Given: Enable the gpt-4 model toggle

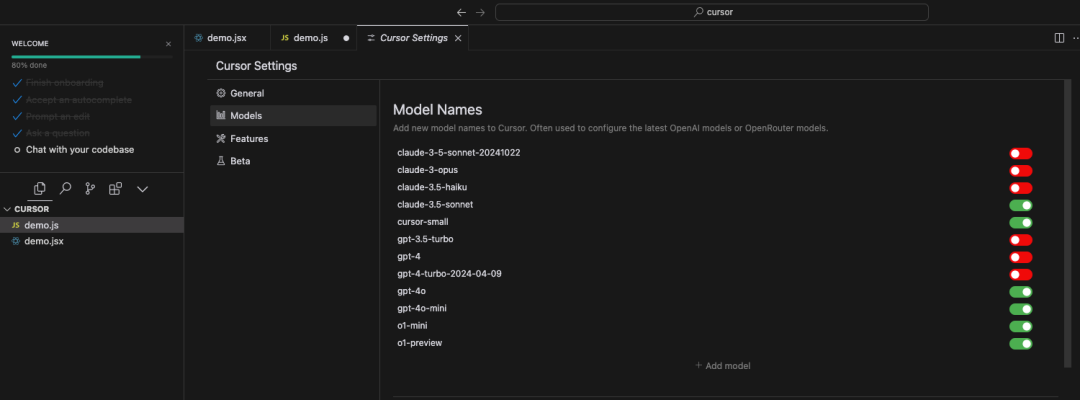Looking at the screenshot, I should 1021,257.
